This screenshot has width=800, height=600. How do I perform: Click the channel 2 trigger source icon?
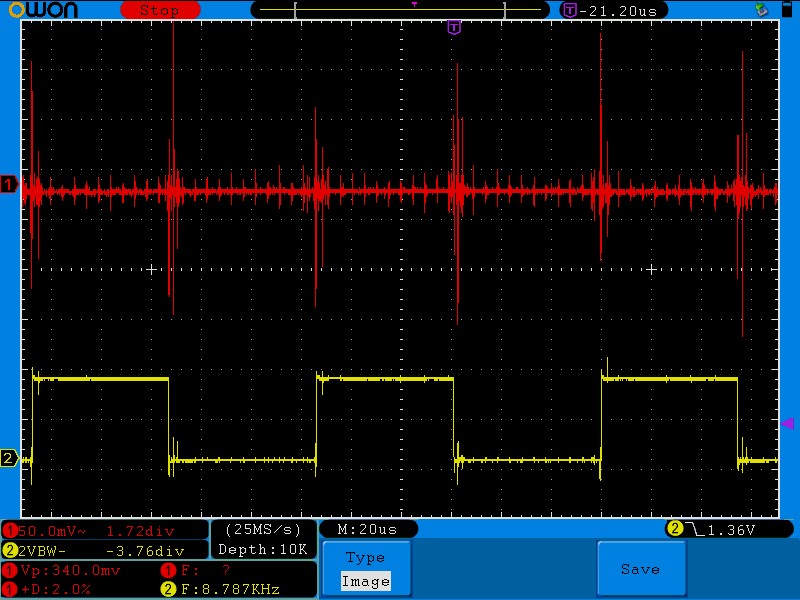coord(674,528)
